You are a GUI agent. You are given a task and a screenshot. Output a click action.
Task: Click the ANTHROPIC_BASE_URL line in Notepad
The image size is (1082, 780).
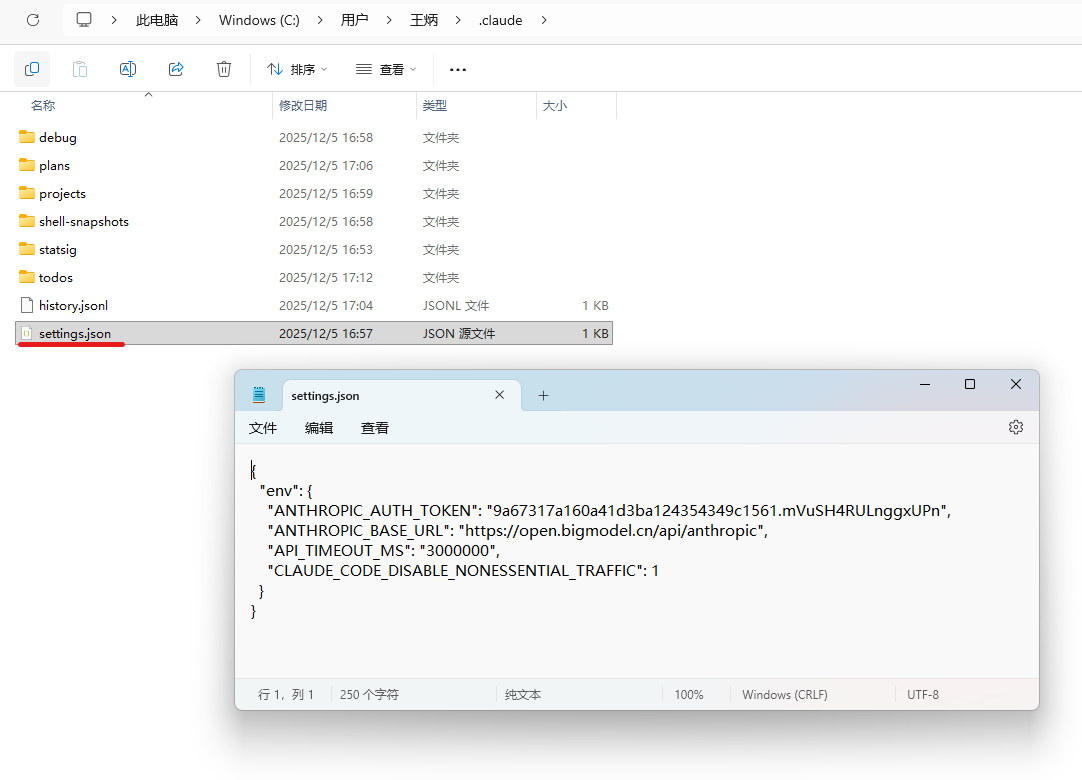click(x=518, y=530)
